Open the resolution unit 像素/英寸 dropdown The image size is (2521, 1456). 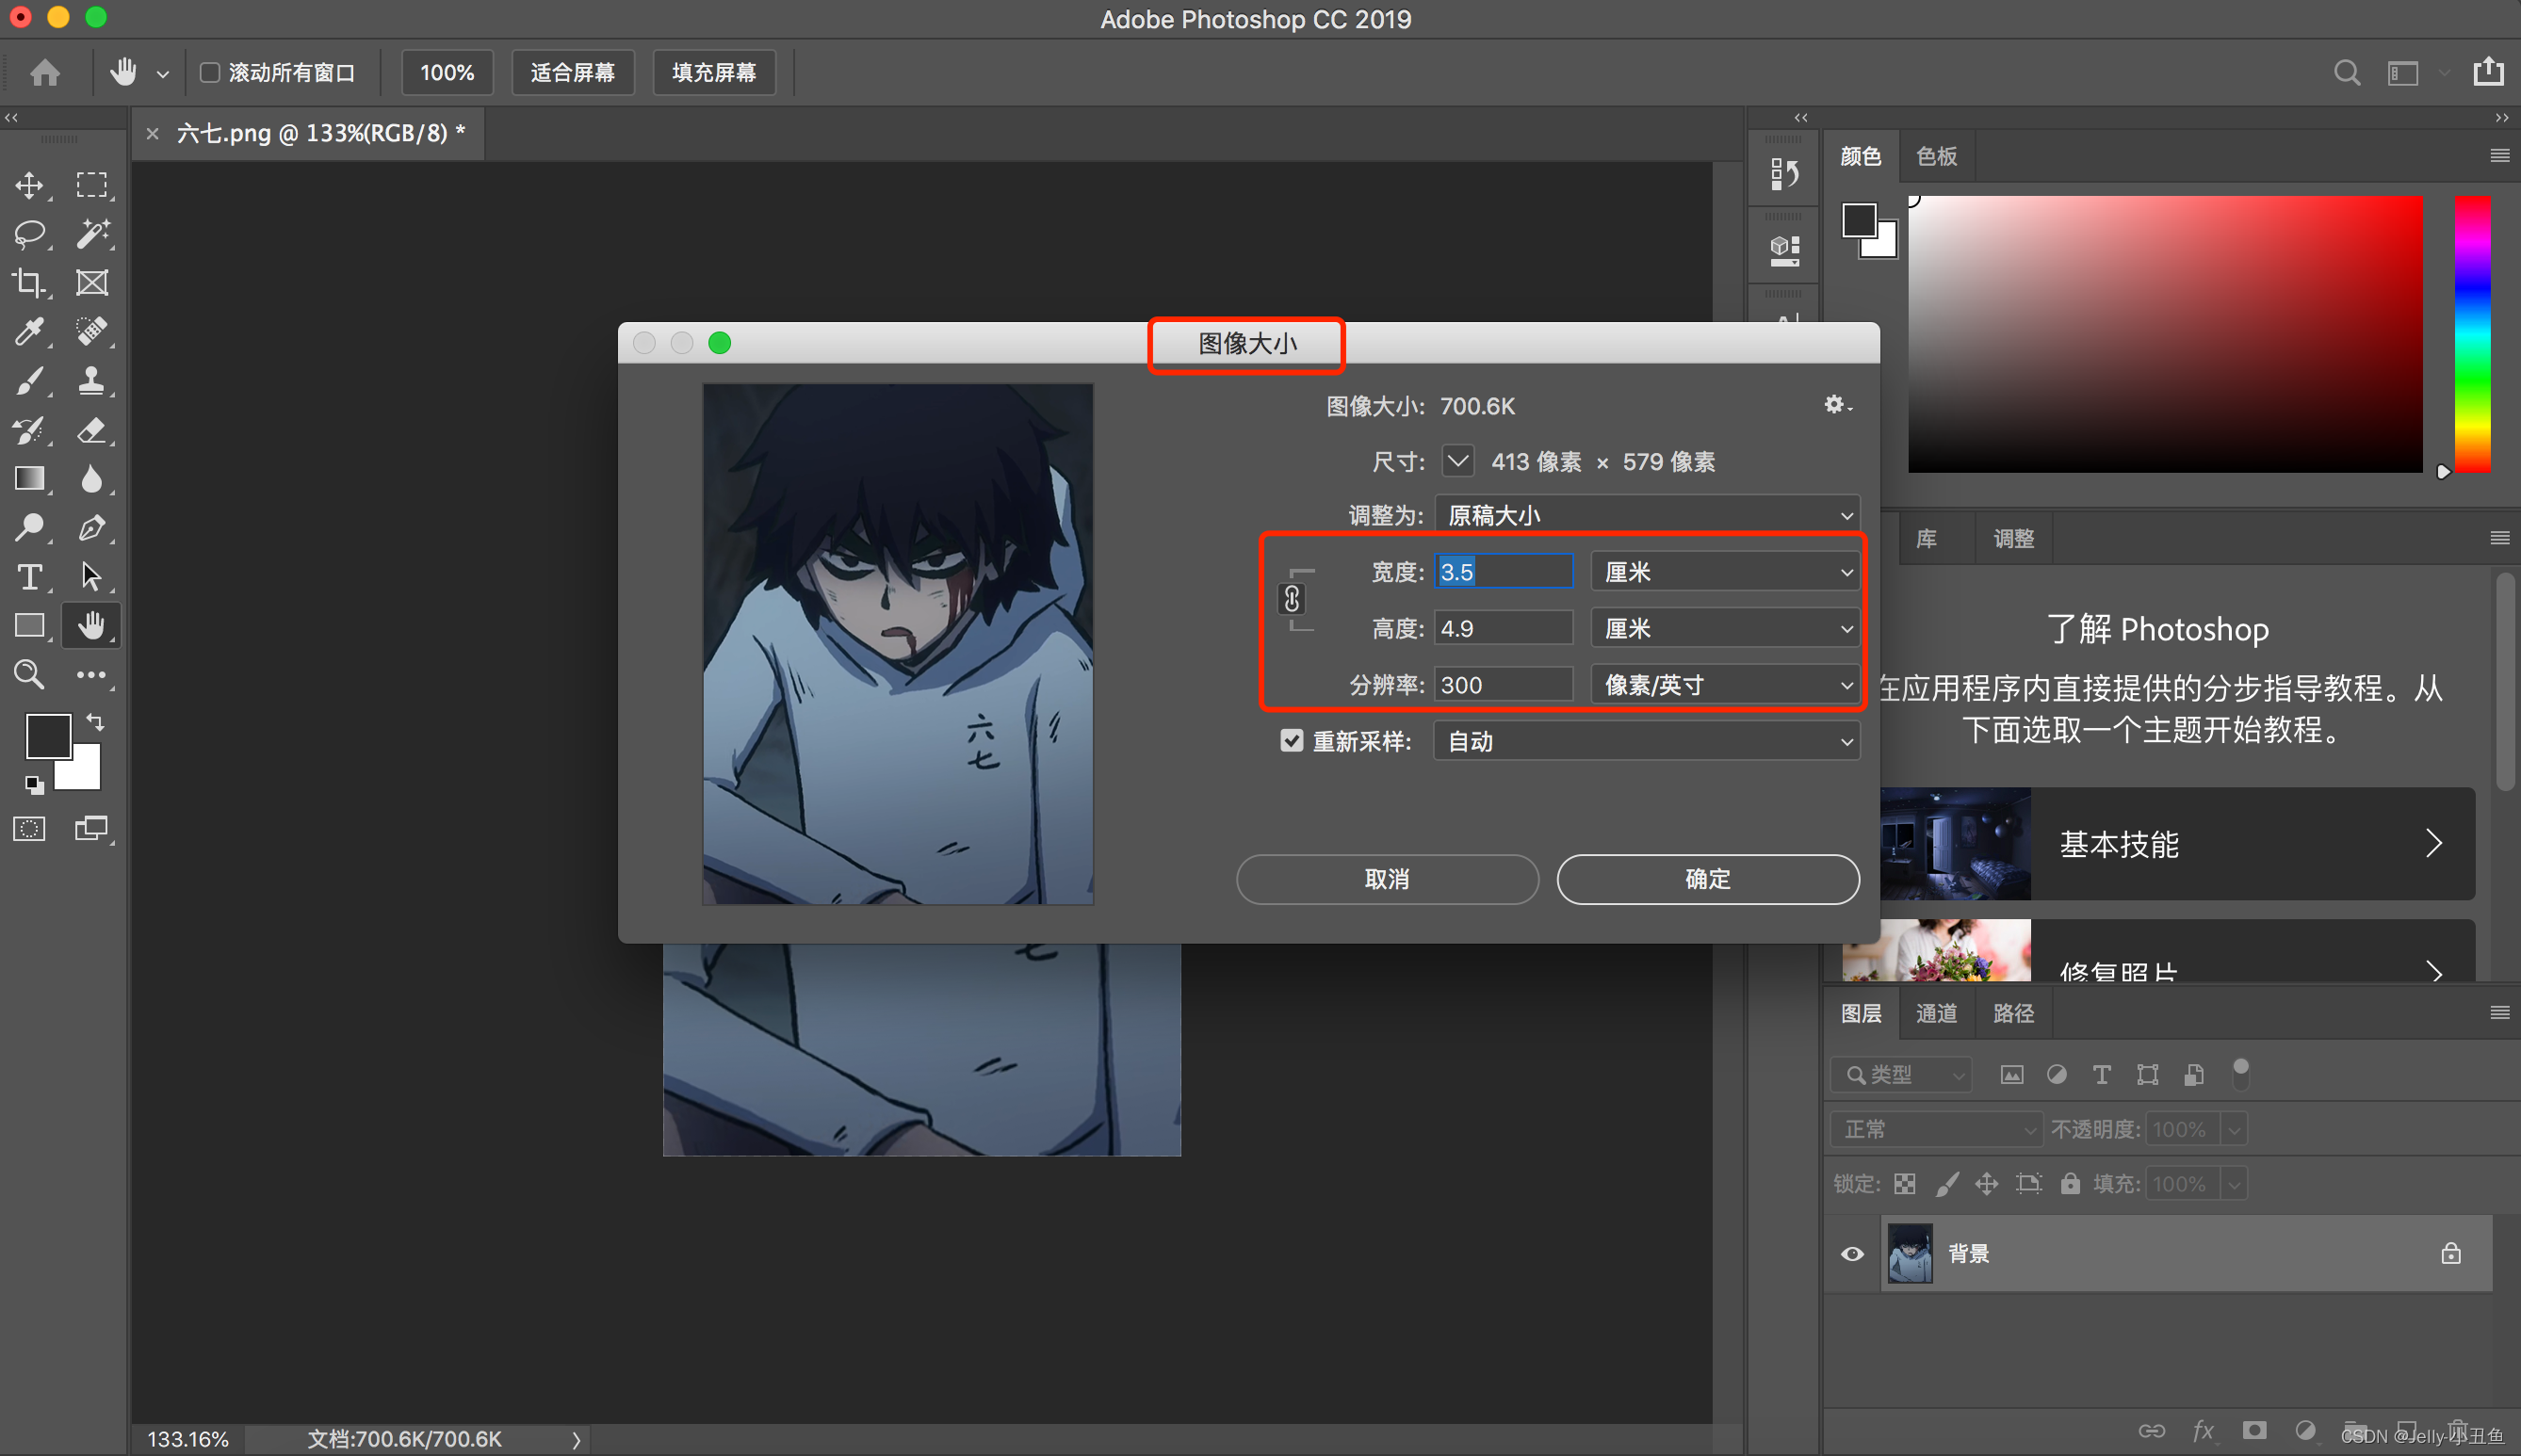pos(1725,685)
